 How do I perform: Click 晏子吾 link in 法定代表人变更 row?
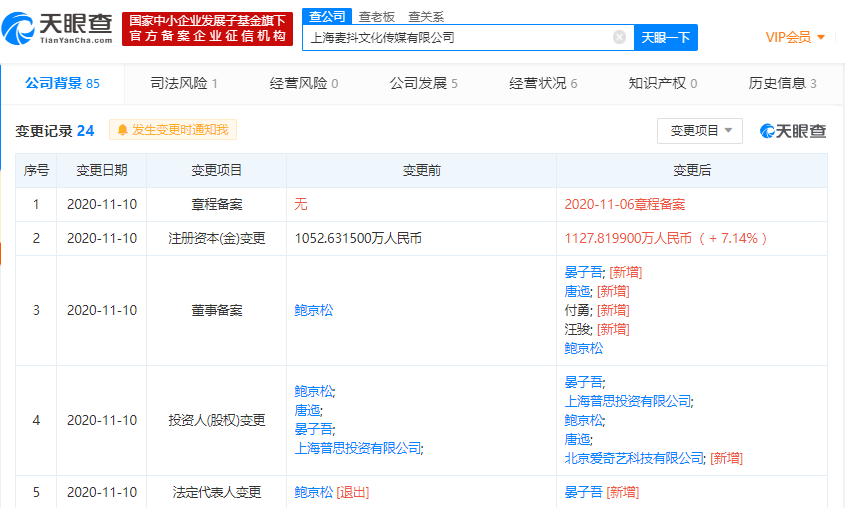584,492
